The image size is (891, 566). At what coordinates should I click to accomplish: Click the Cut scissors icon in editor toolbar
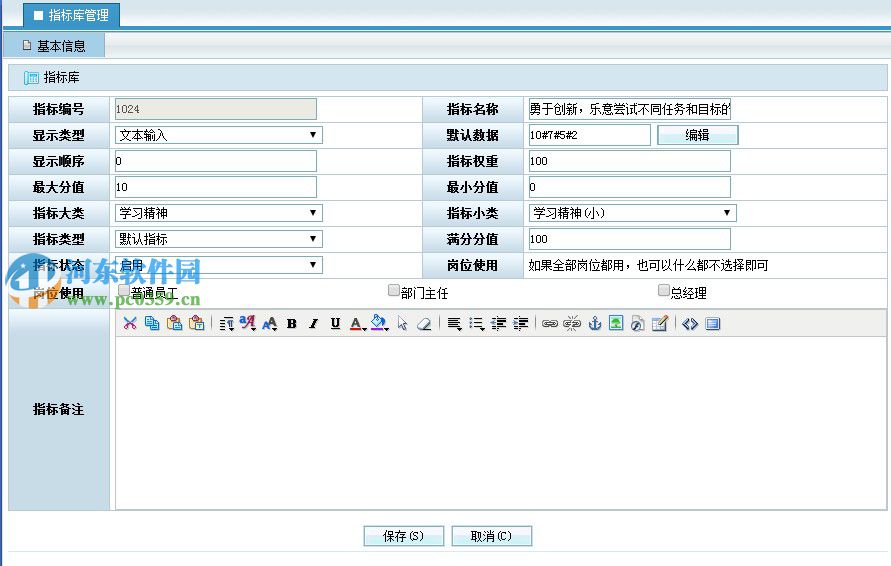tap(130, 323)
